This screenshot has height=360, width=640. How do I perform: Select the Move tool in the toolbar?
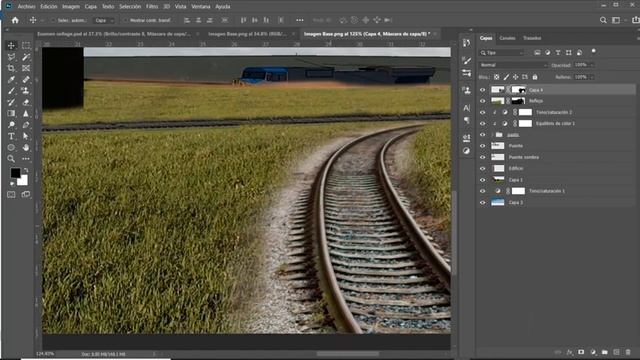coord(11,45)
